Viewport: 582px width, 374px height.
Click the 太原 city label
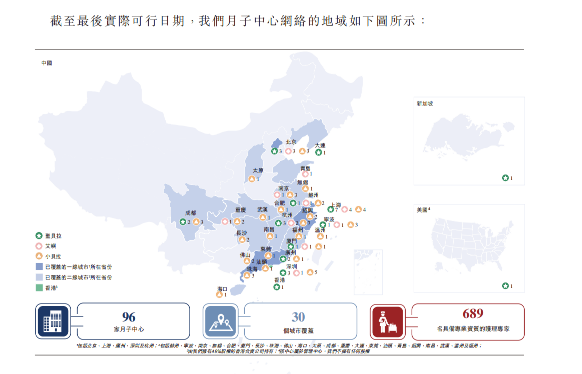pyautogui.click(x=258, y=170)
